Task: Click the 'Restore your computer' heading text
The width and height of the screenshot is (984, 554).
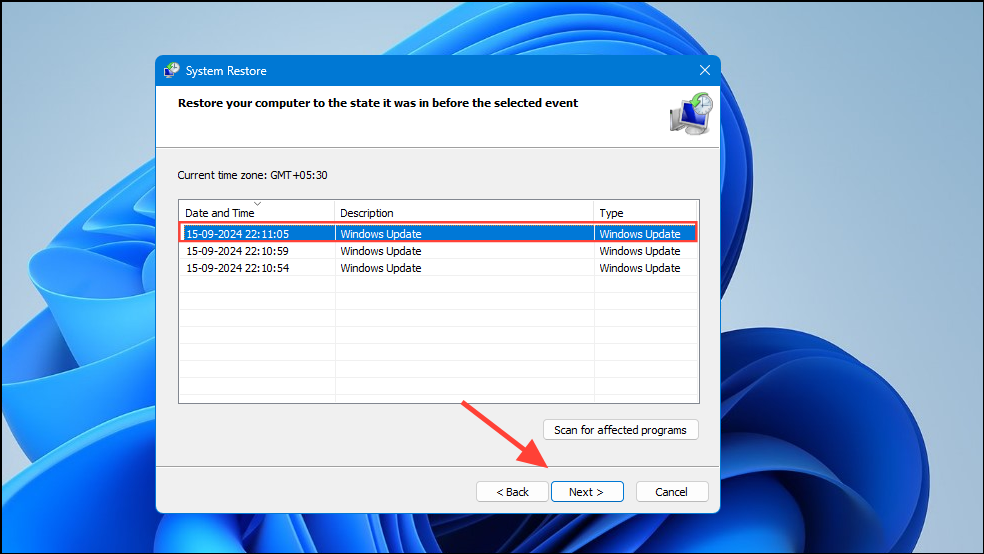Action: pos(378,103)
